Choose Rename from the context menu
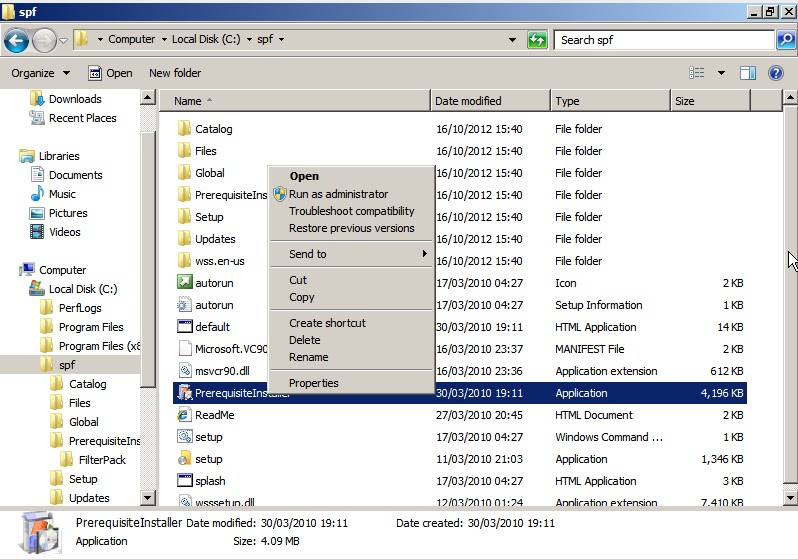798x560 pixels. 351,357
